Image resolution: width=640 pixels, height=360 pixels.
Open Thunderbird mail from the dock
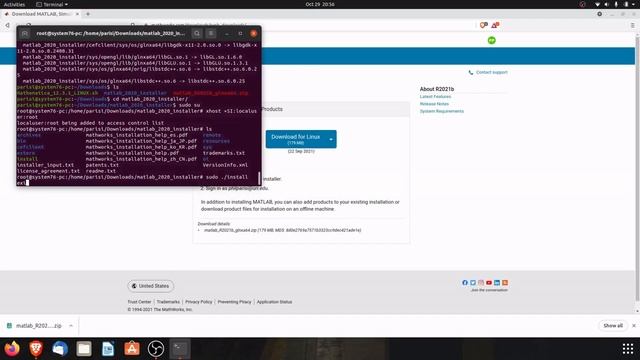[60, 349]
